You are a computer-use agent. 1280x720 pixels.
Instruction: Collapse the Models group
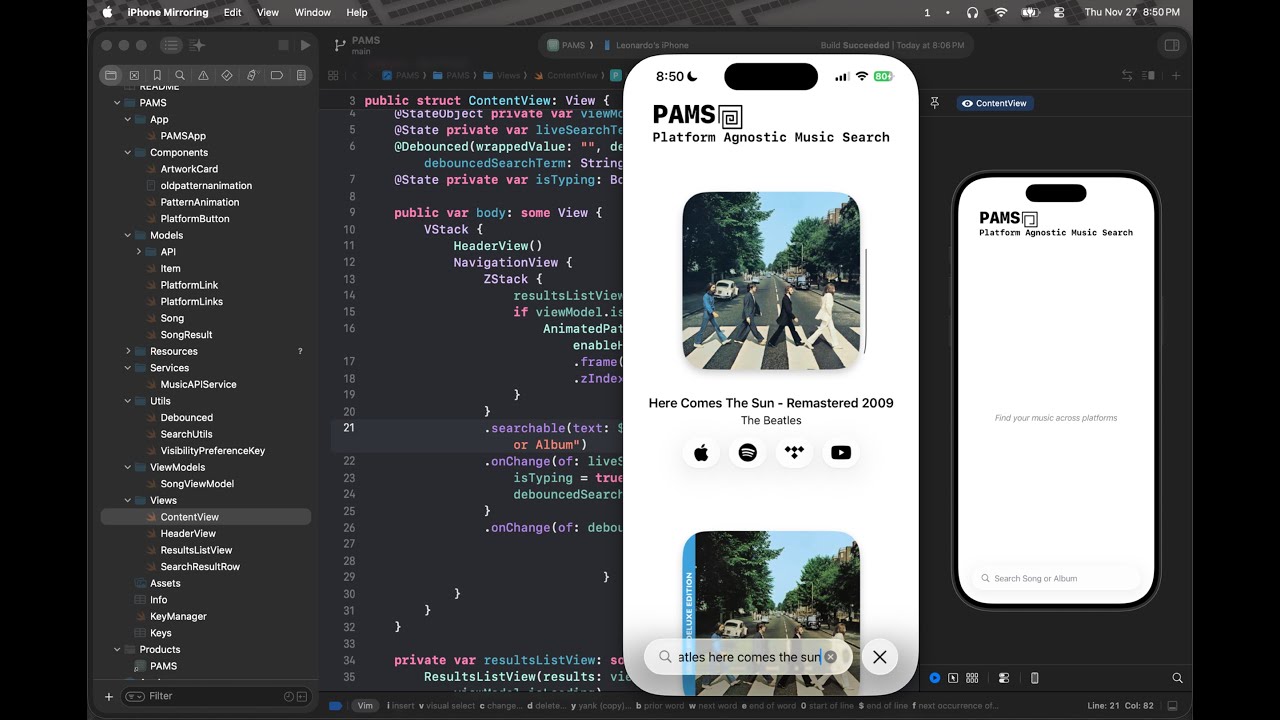coord(128,236)
